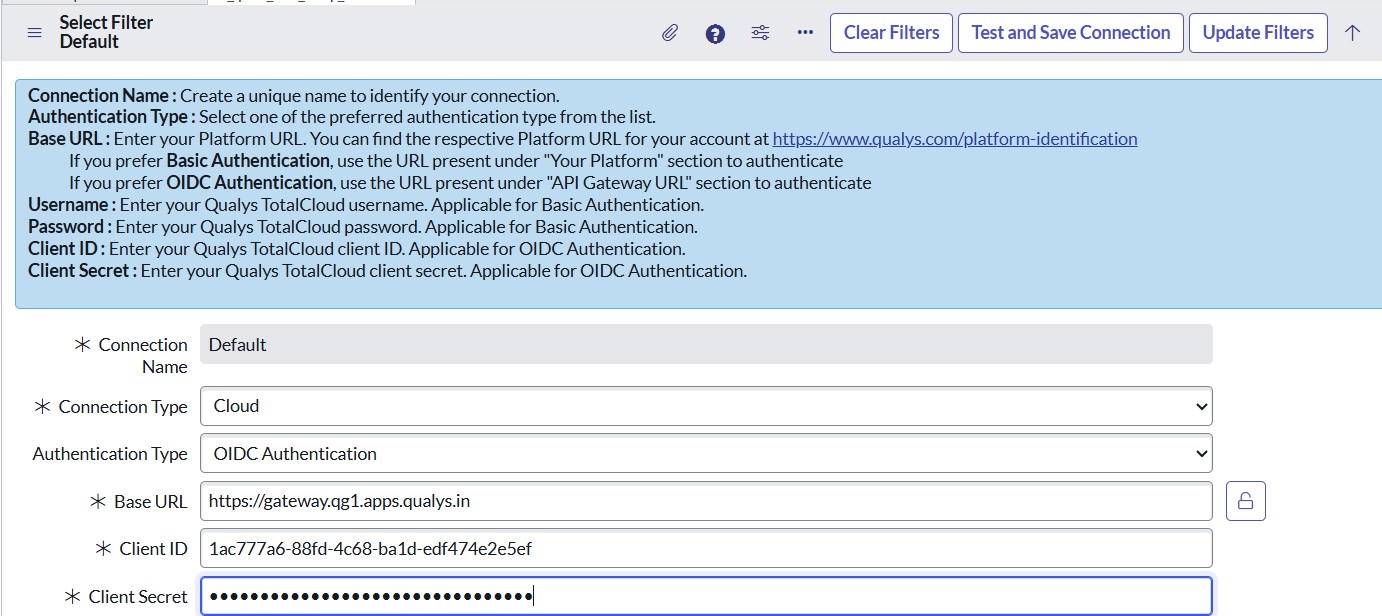Click the Connection Type field label
The width and height of the screenshot is (1382, 616).
tap(123, 407)
